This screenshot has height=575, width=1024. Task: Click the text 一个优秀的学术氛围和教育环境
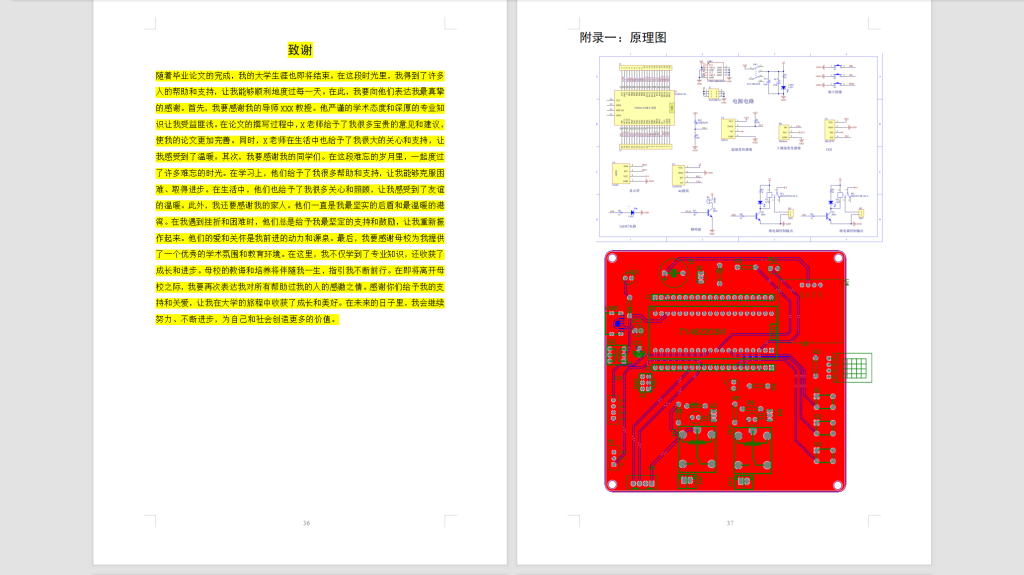tap(222, 254)
